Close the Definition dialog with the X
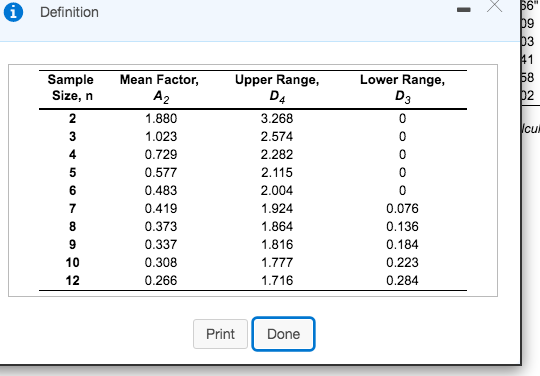 [x=495, y=5]
